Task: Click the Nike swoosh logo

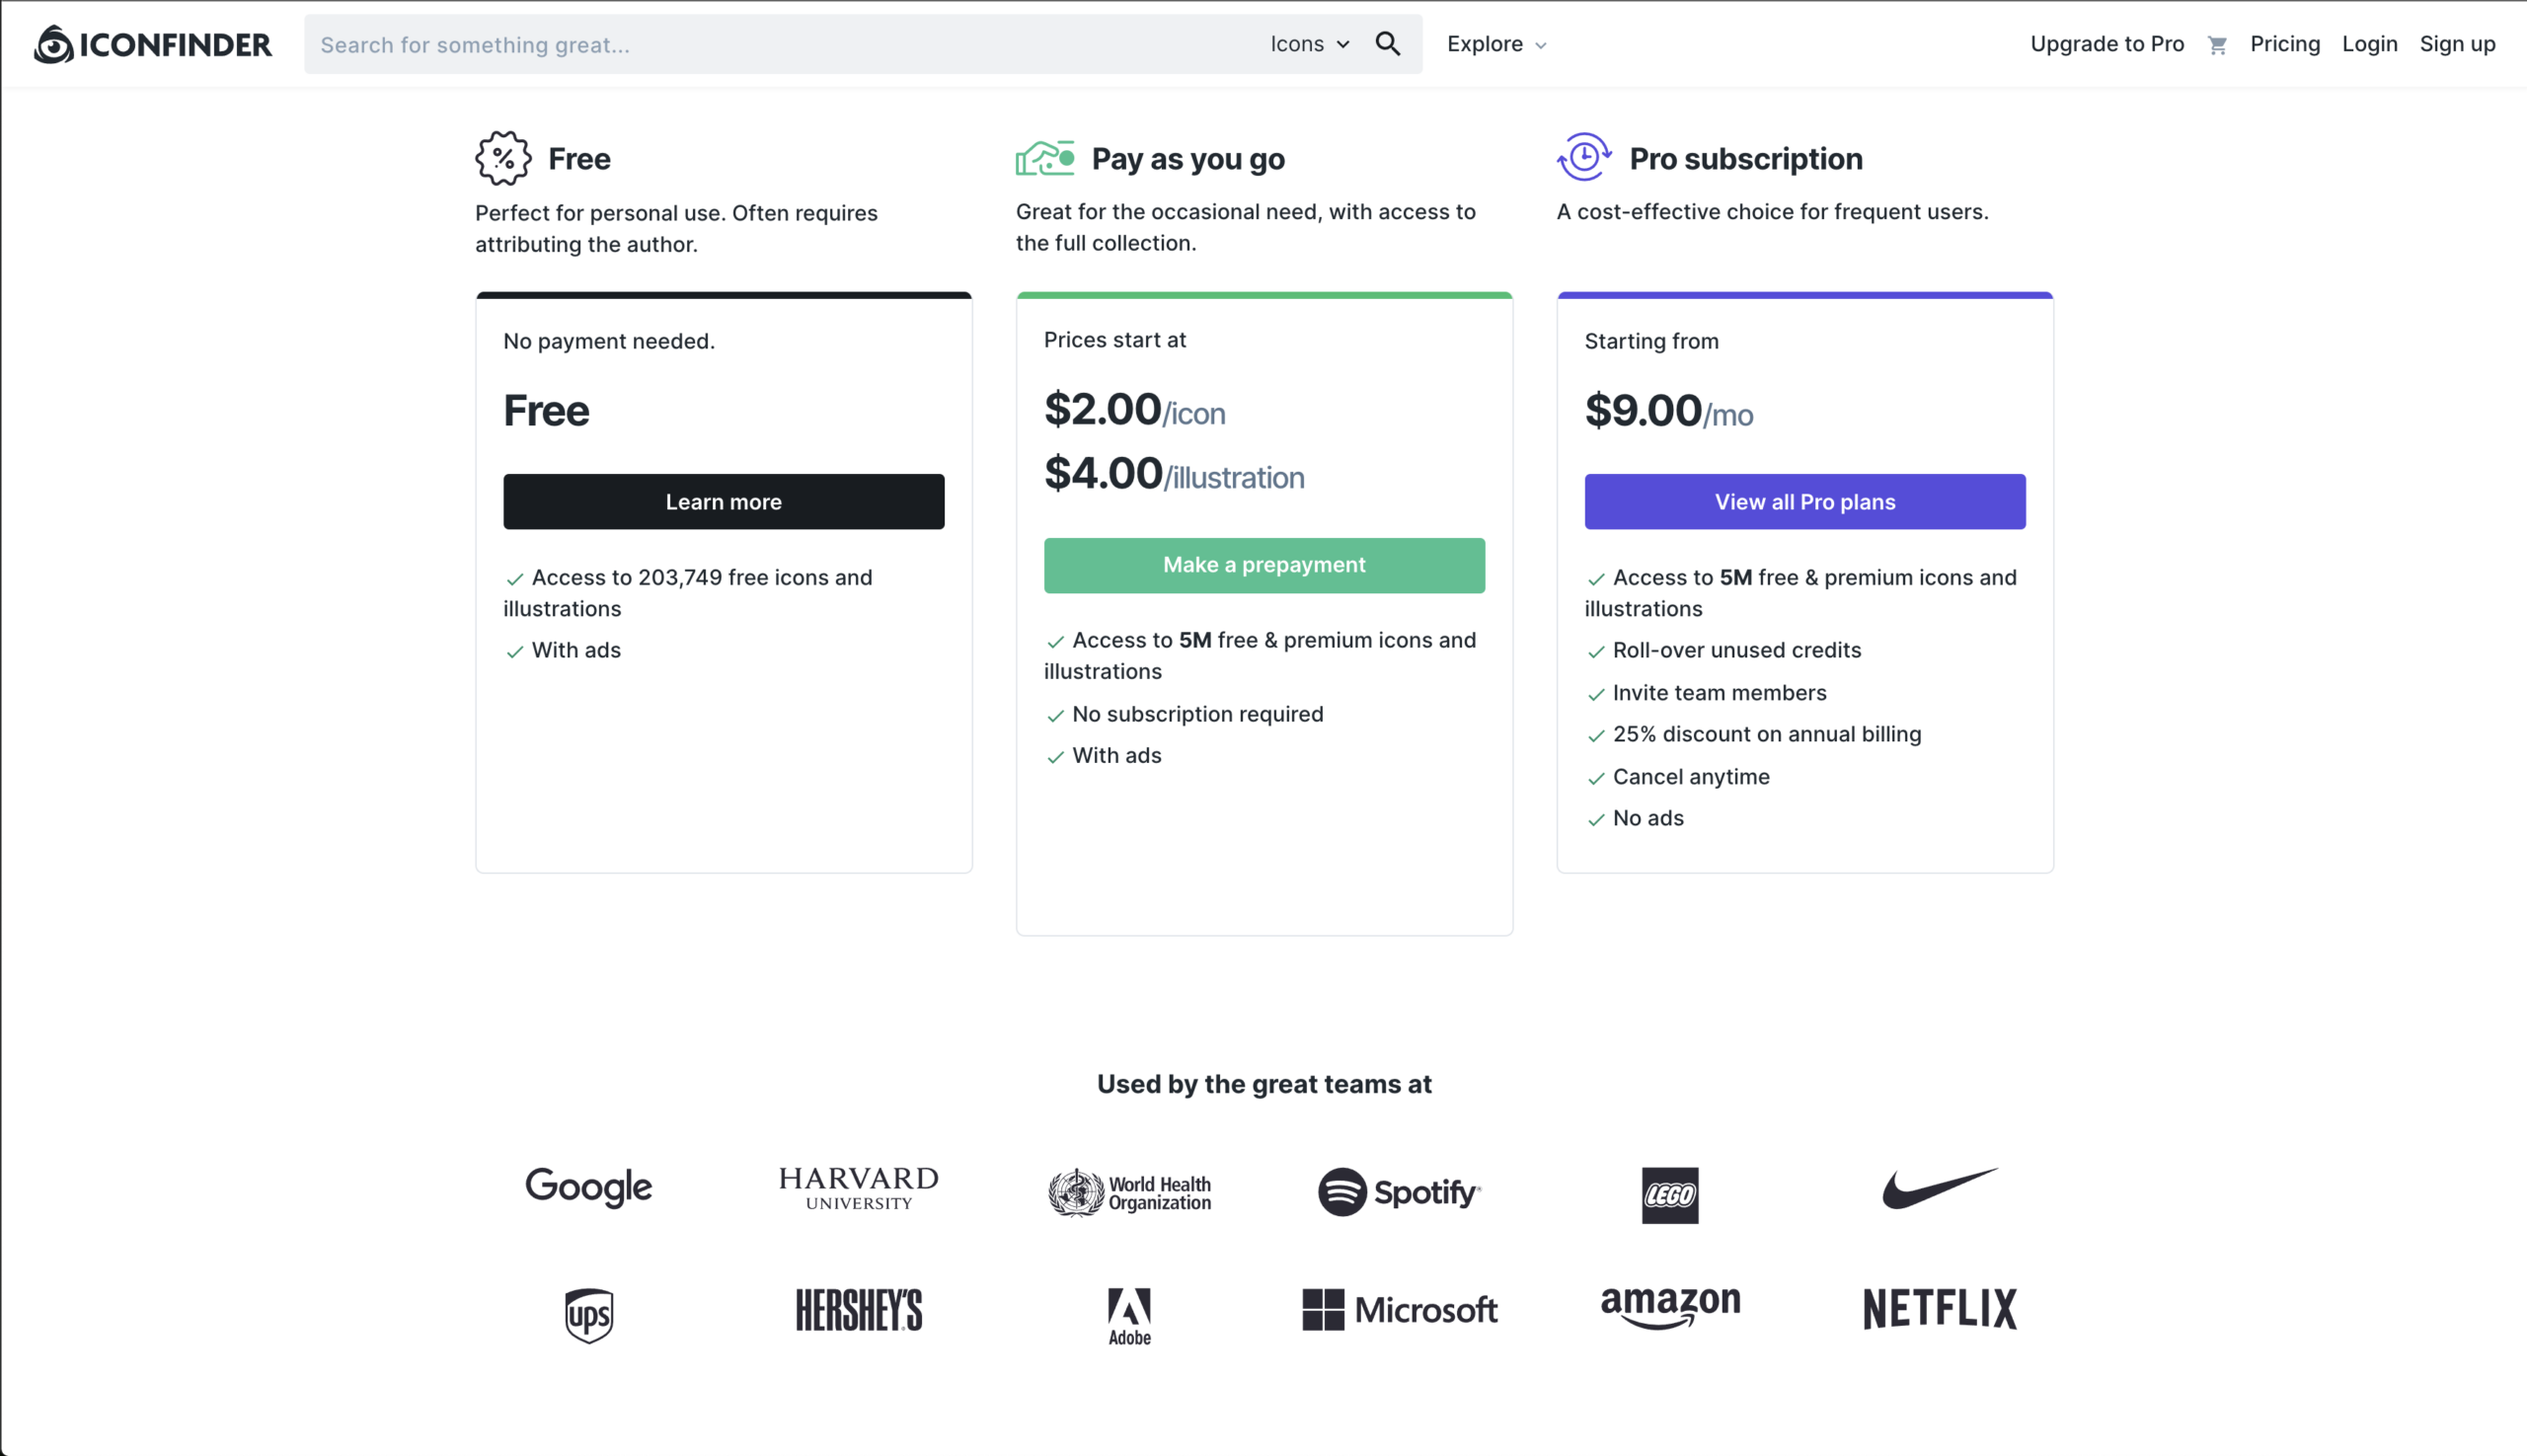Action: coord(1939,1189)
